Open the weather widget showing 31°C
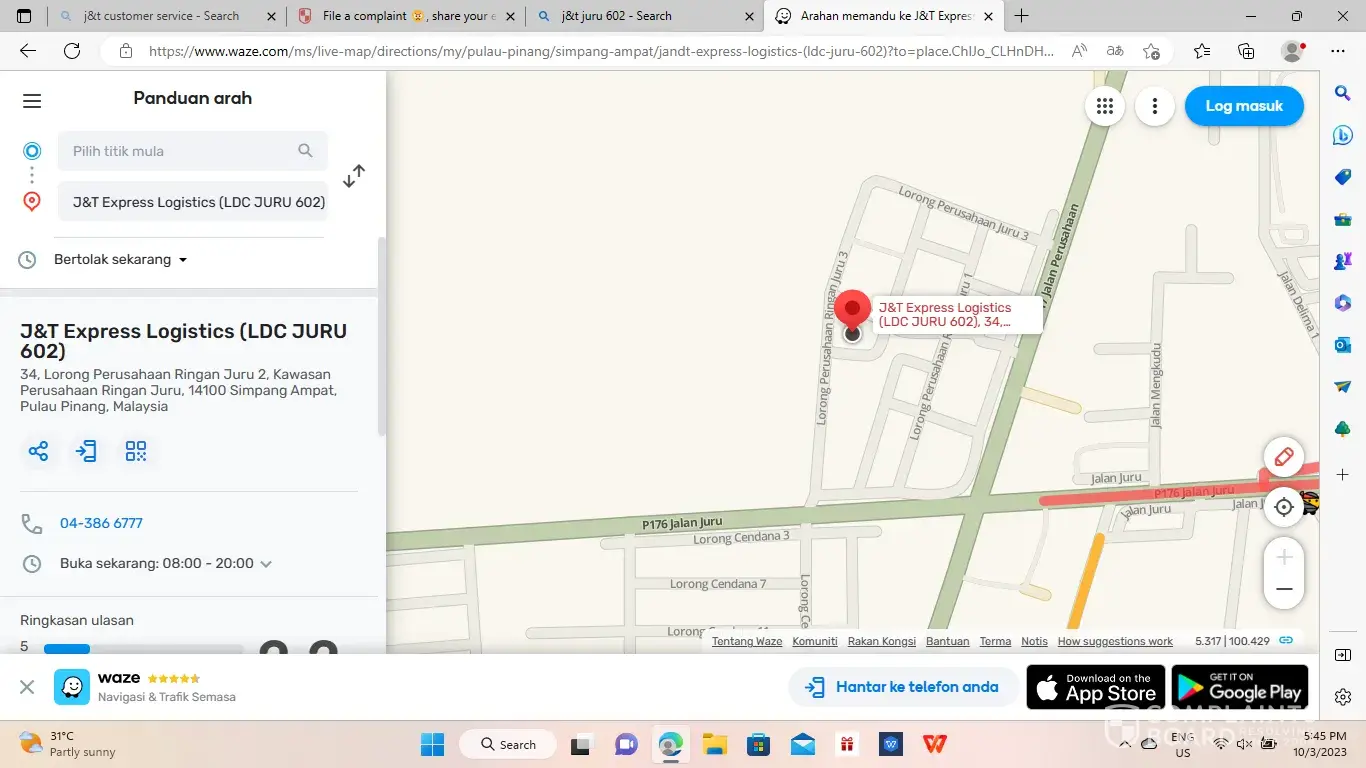Viewport: 1366px width, 768px height. [68, 744]
